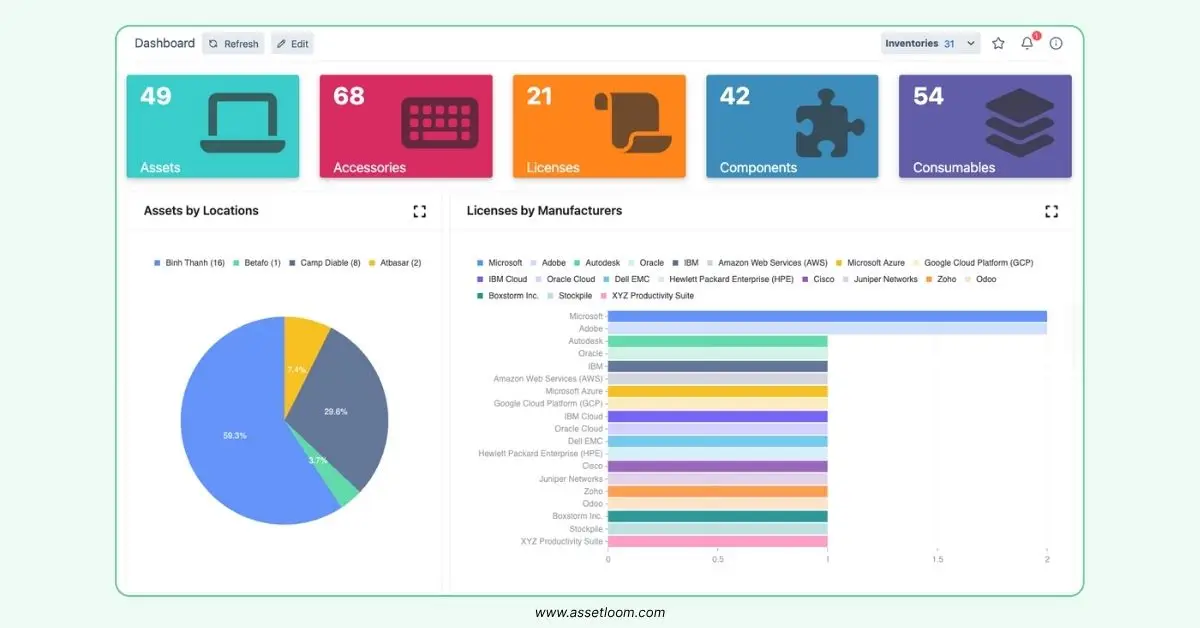
Task: Open the Components card with 42
Action: 792,127
